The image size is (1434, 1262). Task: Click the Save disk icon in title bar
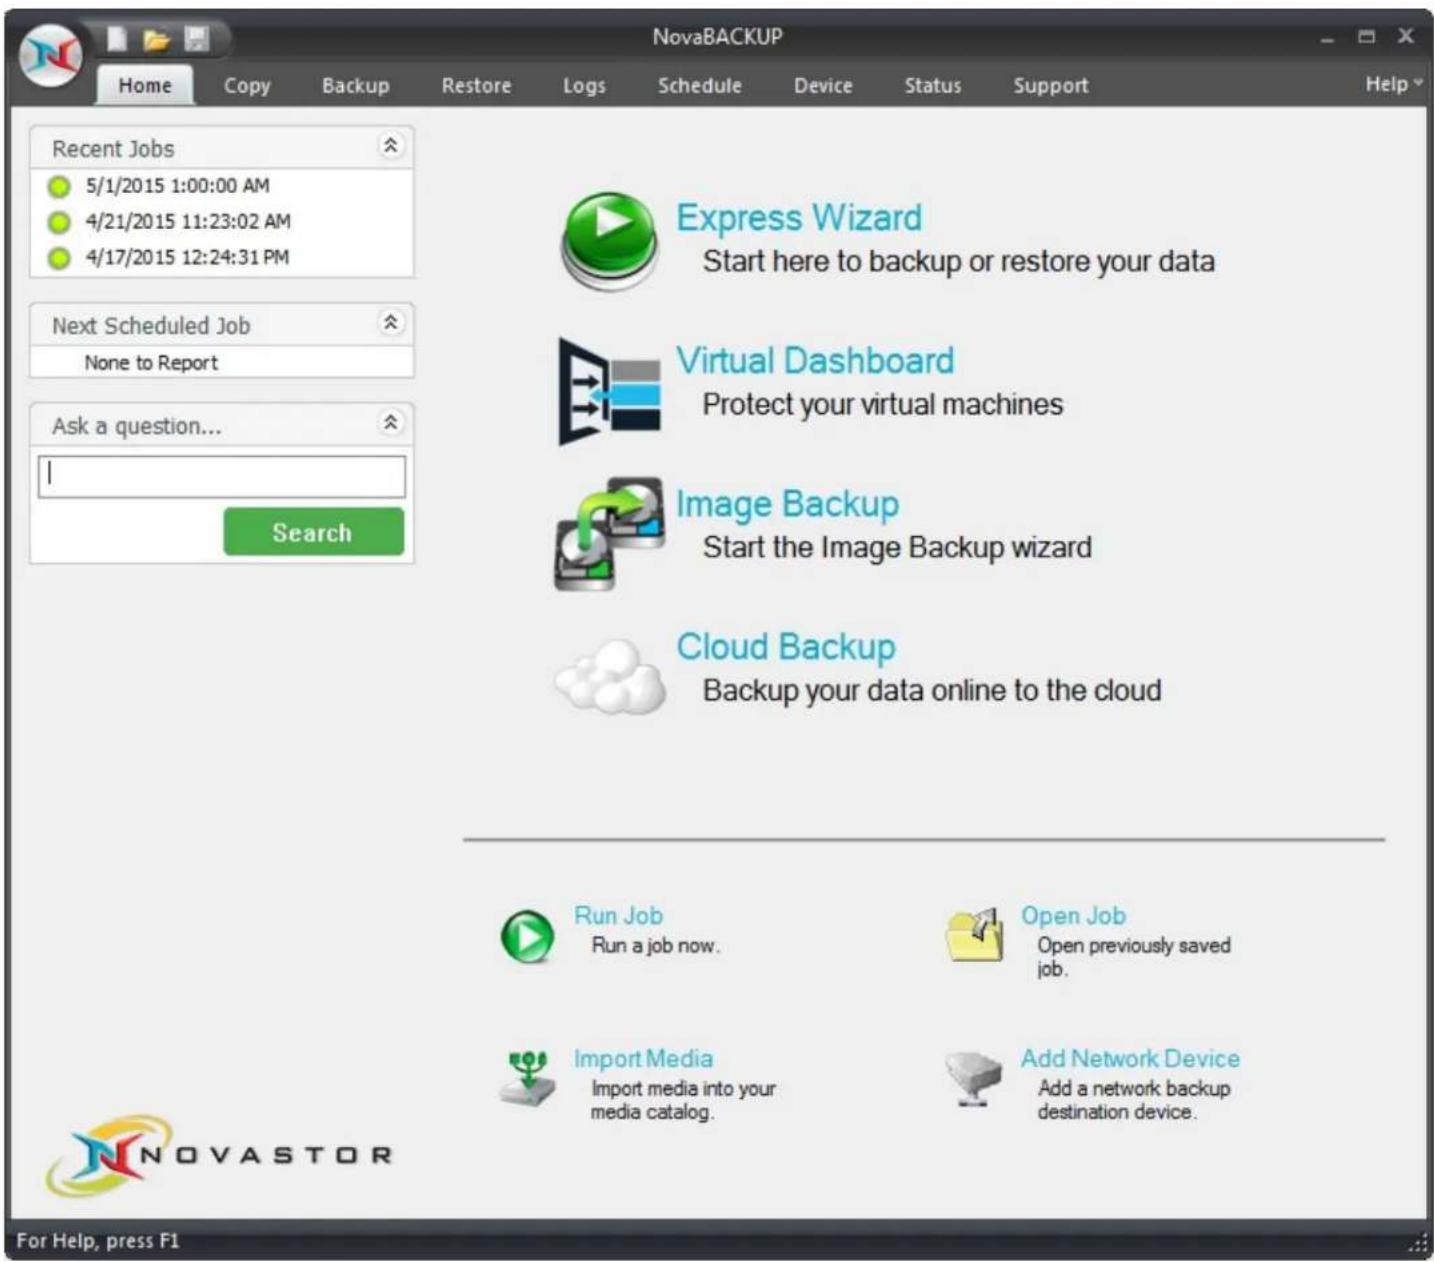[196, 39]
